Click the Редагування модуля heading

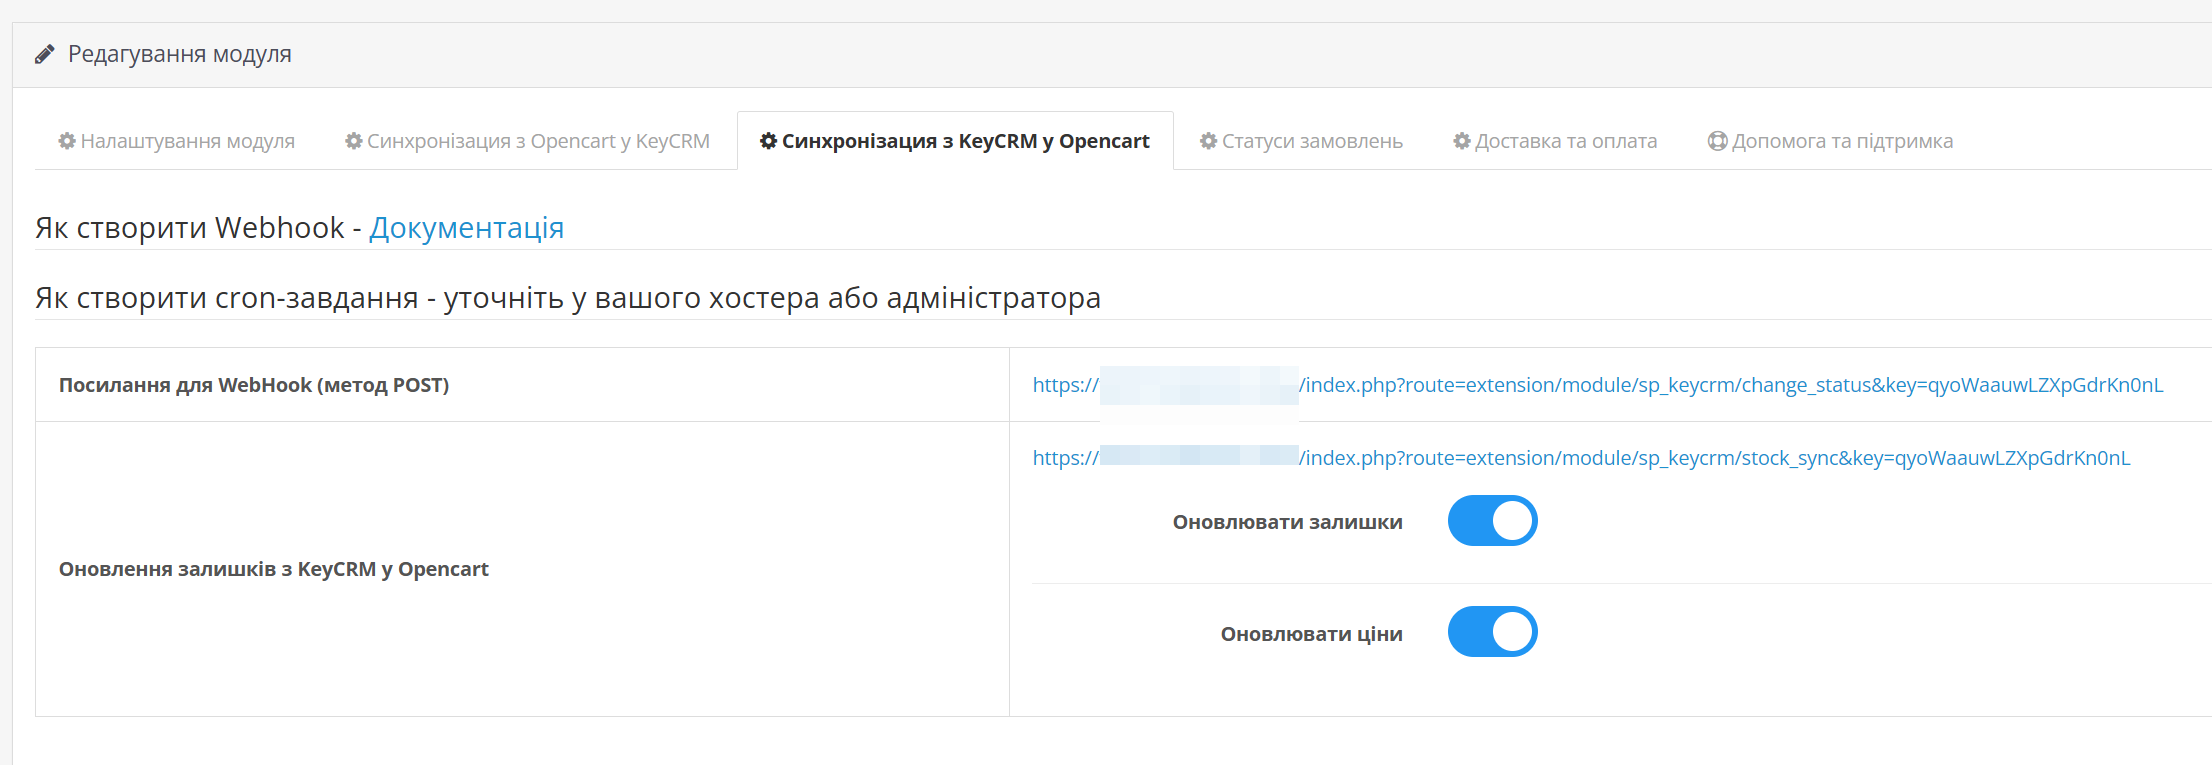[180, 54]
